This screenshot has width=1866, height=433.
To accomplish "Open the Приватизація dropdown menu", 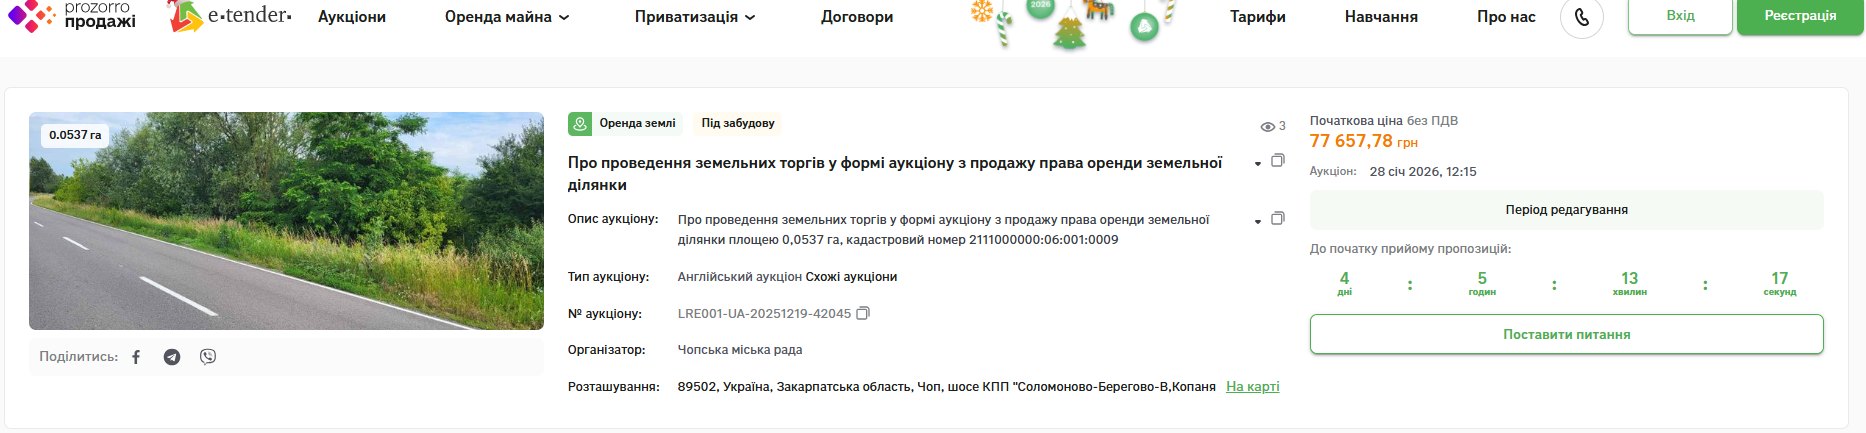I will coord(695,17).
